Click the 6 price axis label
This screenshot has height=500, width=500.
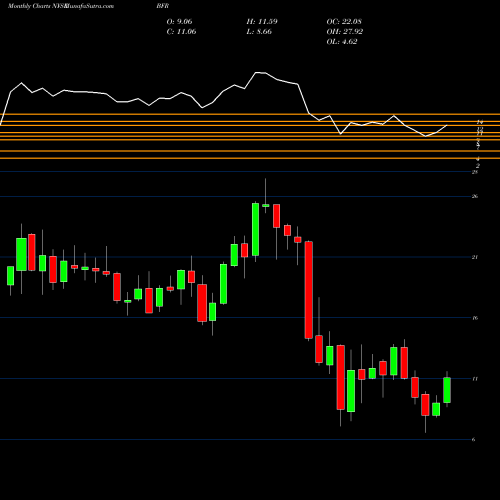(474, 439)
